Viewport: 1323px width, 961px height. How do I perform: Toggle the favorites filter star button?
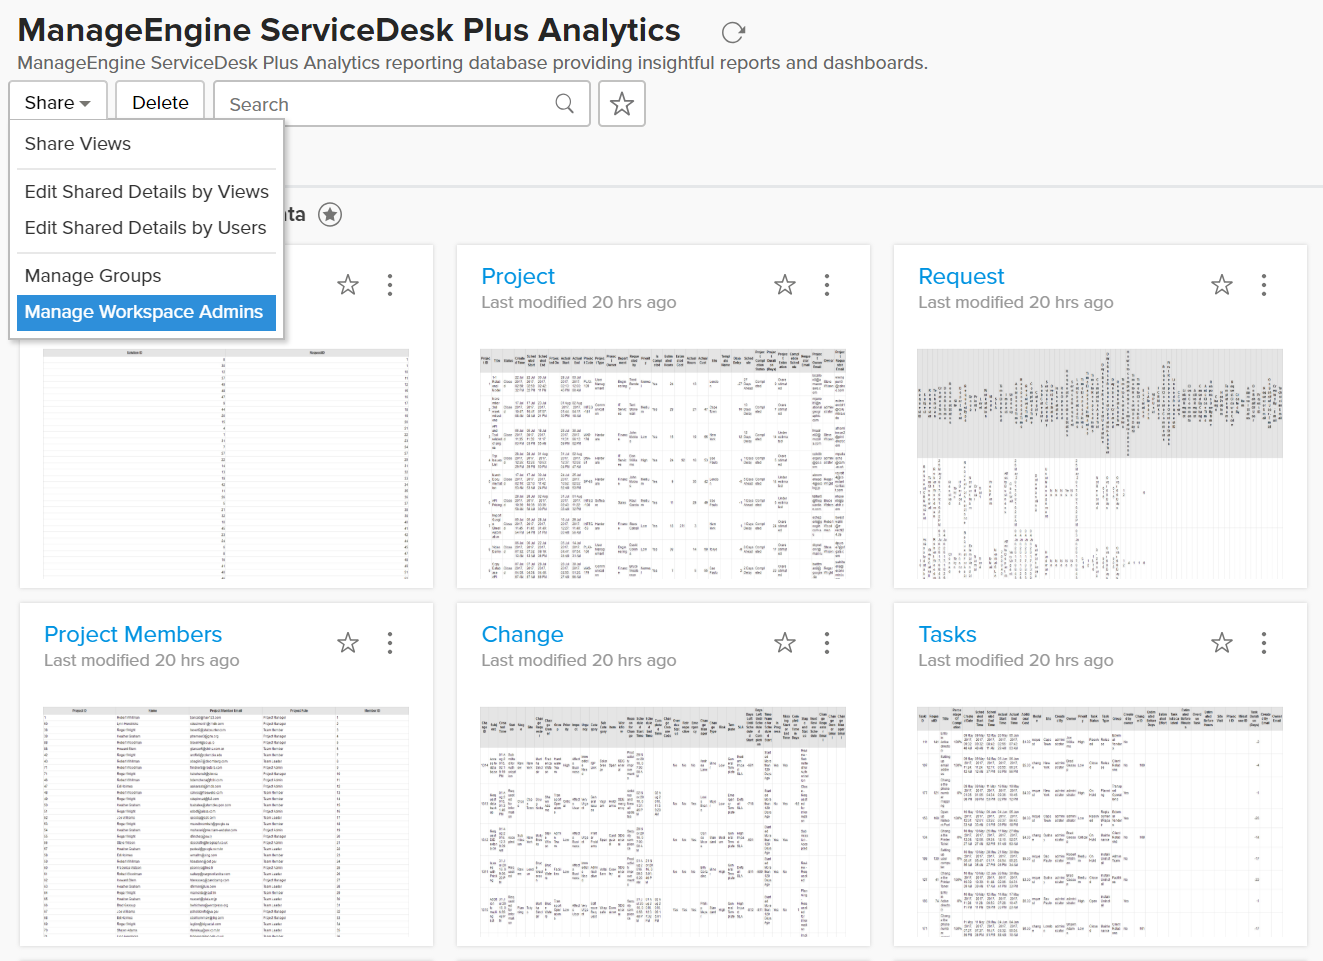pos(622,104)
